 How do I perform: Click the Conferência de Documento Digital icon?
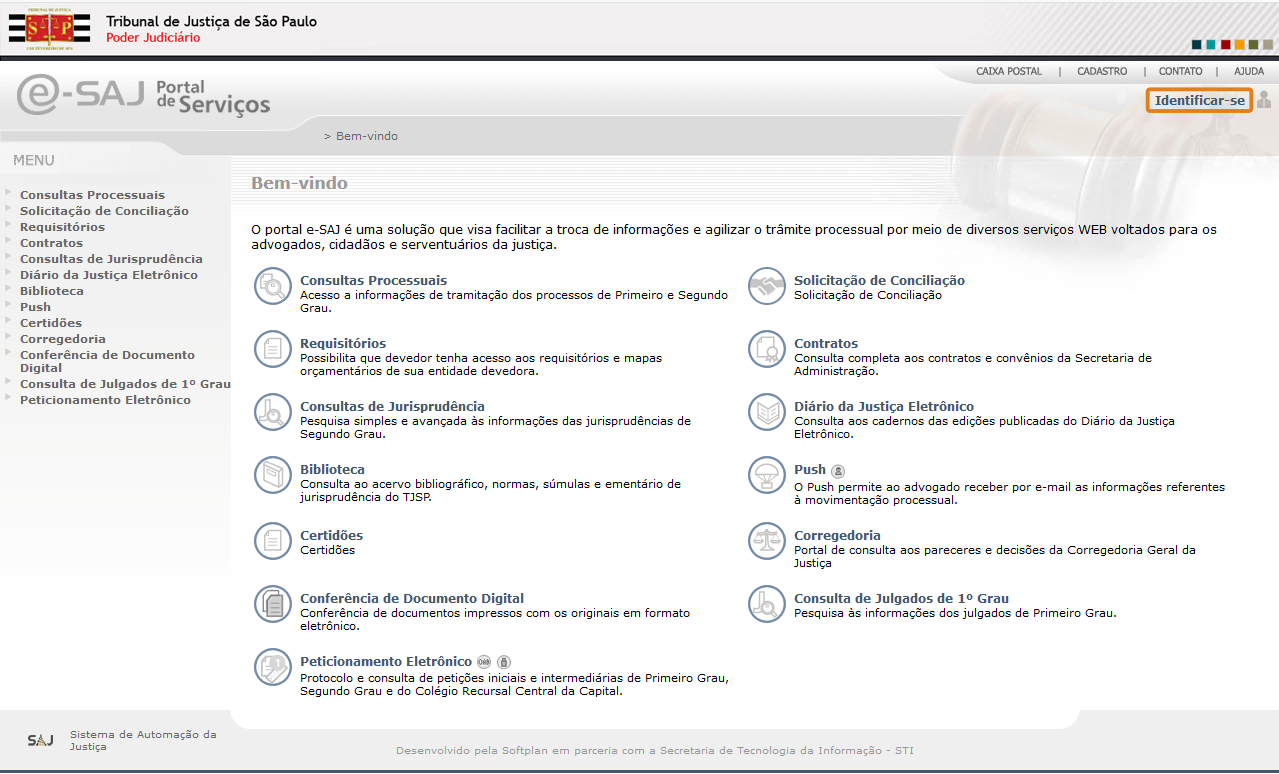click(272, 604)
